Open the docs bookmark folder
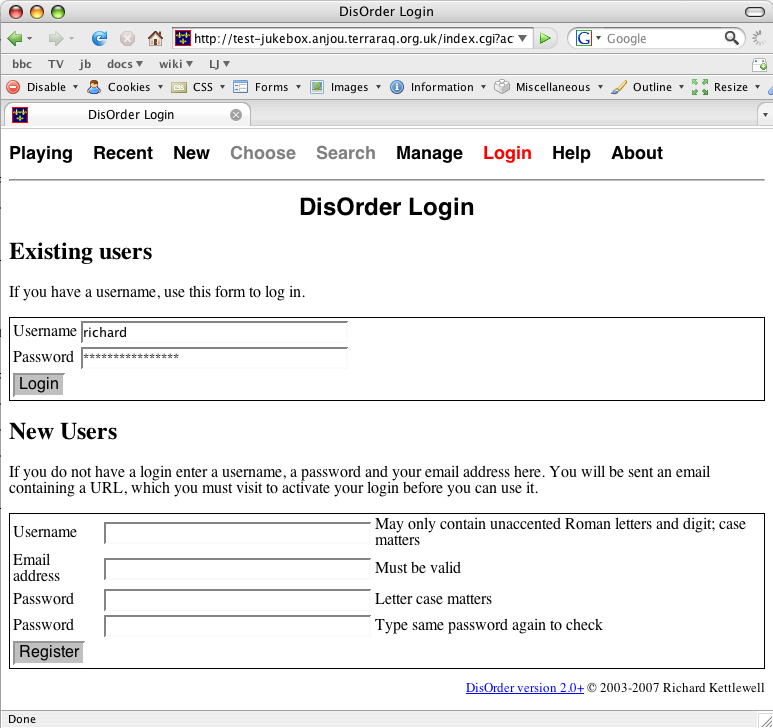773x728 pixels. [122, 64]
